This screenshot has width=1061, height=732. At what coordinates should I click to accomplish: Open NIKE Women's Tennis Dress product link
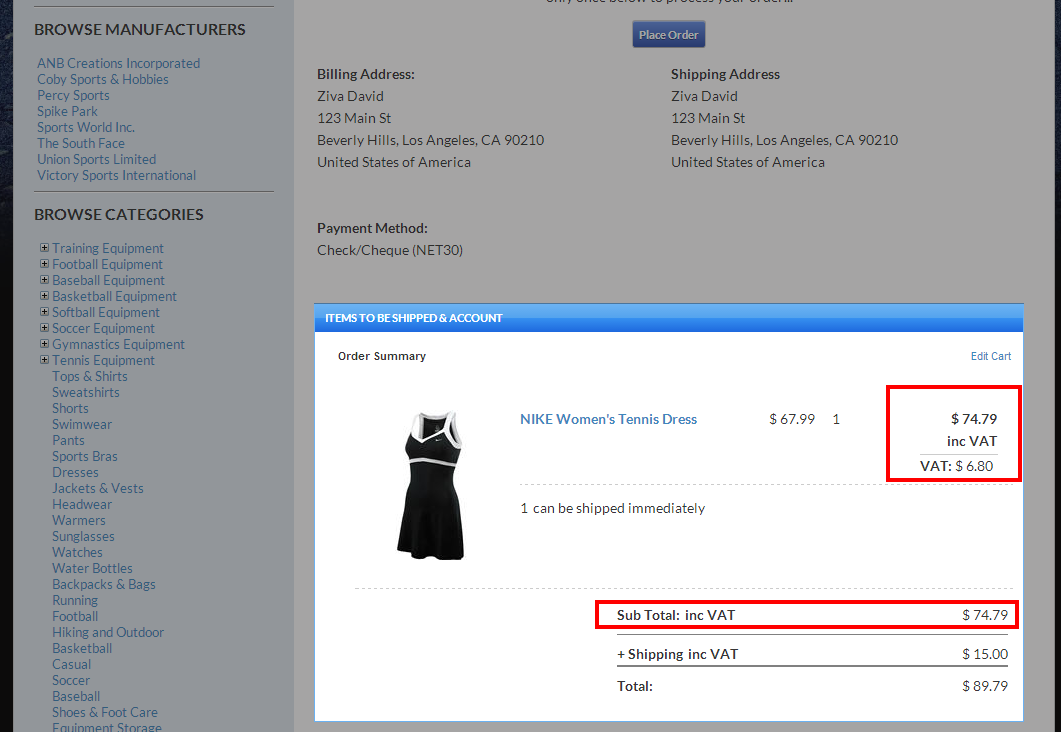pos(608,419)
